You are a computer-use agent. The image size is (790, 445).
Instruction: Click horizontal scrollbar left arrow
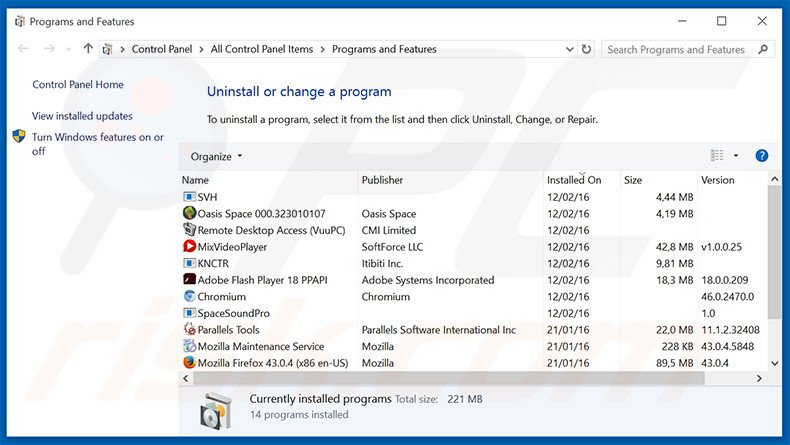tap(186, 378)
